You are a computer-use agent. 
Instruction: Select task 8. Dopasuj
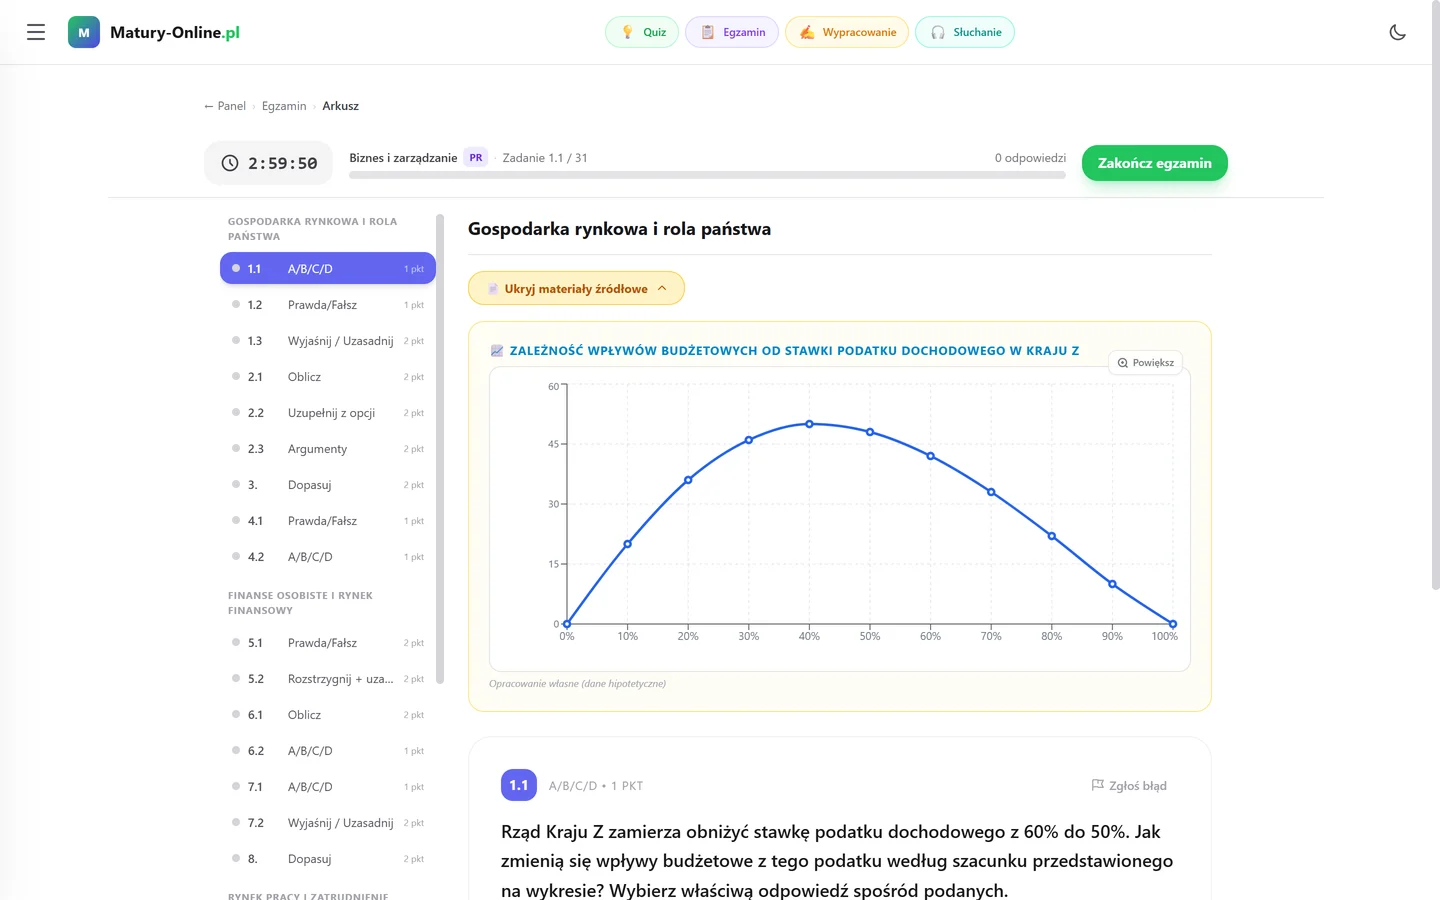pos(328,858)
